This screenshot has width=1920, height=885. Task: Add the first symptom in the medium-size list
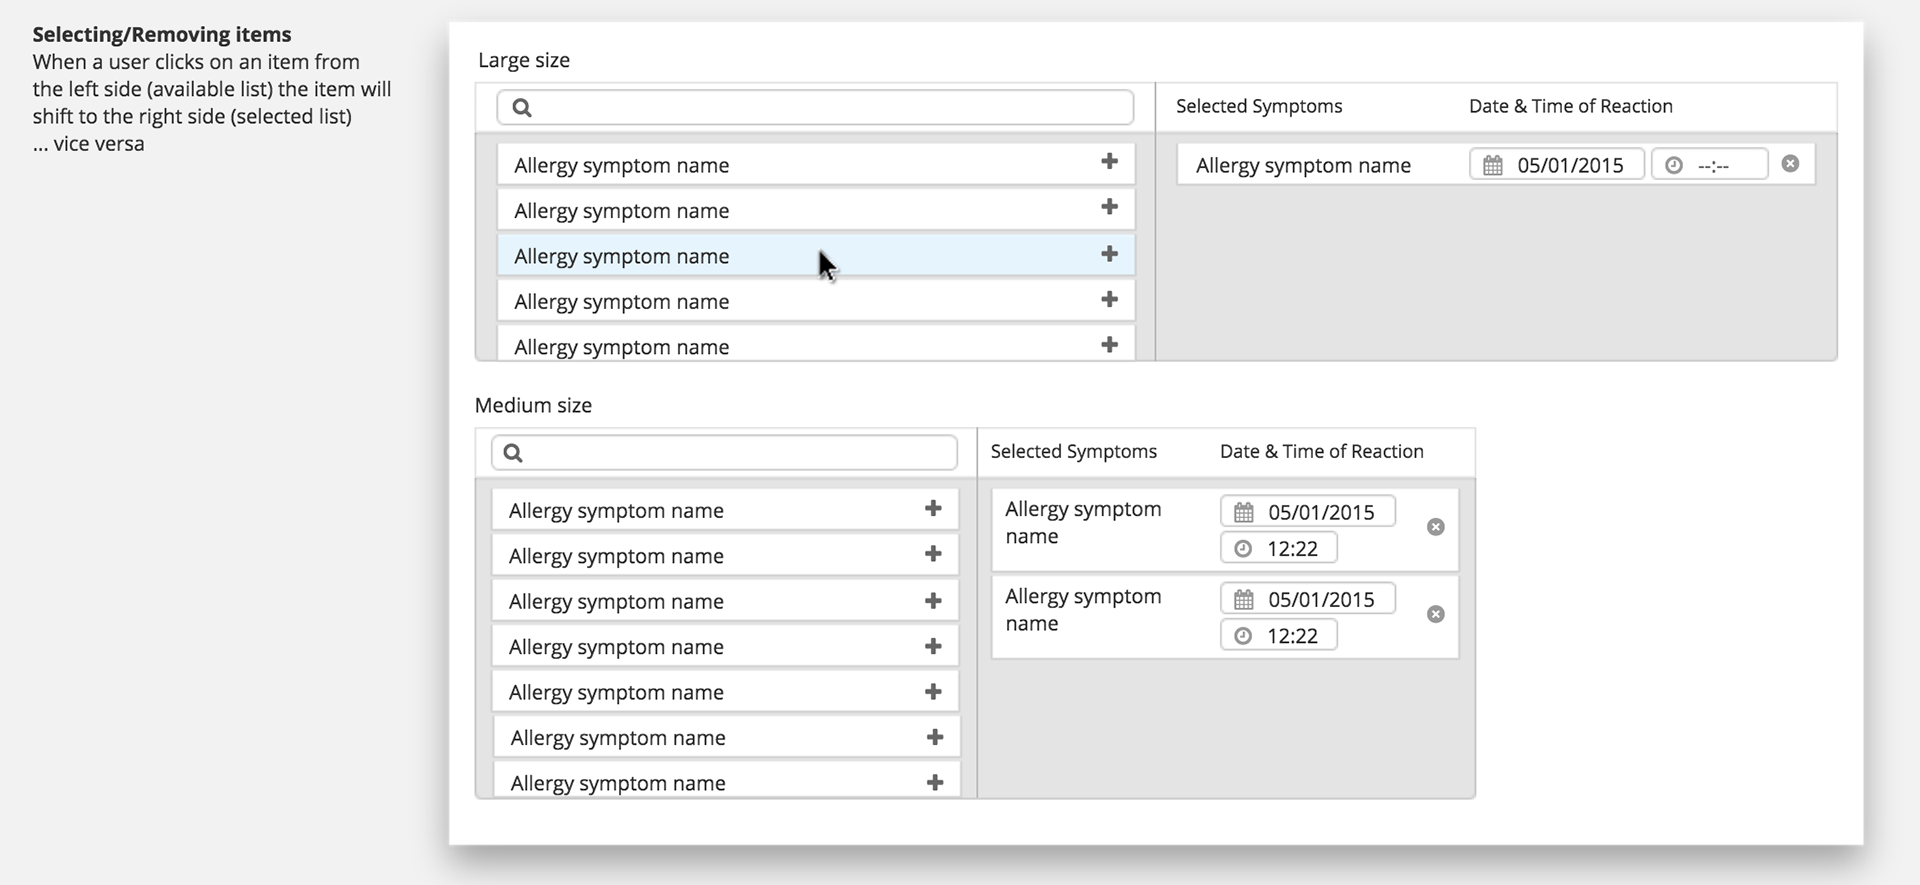point(933,508)
